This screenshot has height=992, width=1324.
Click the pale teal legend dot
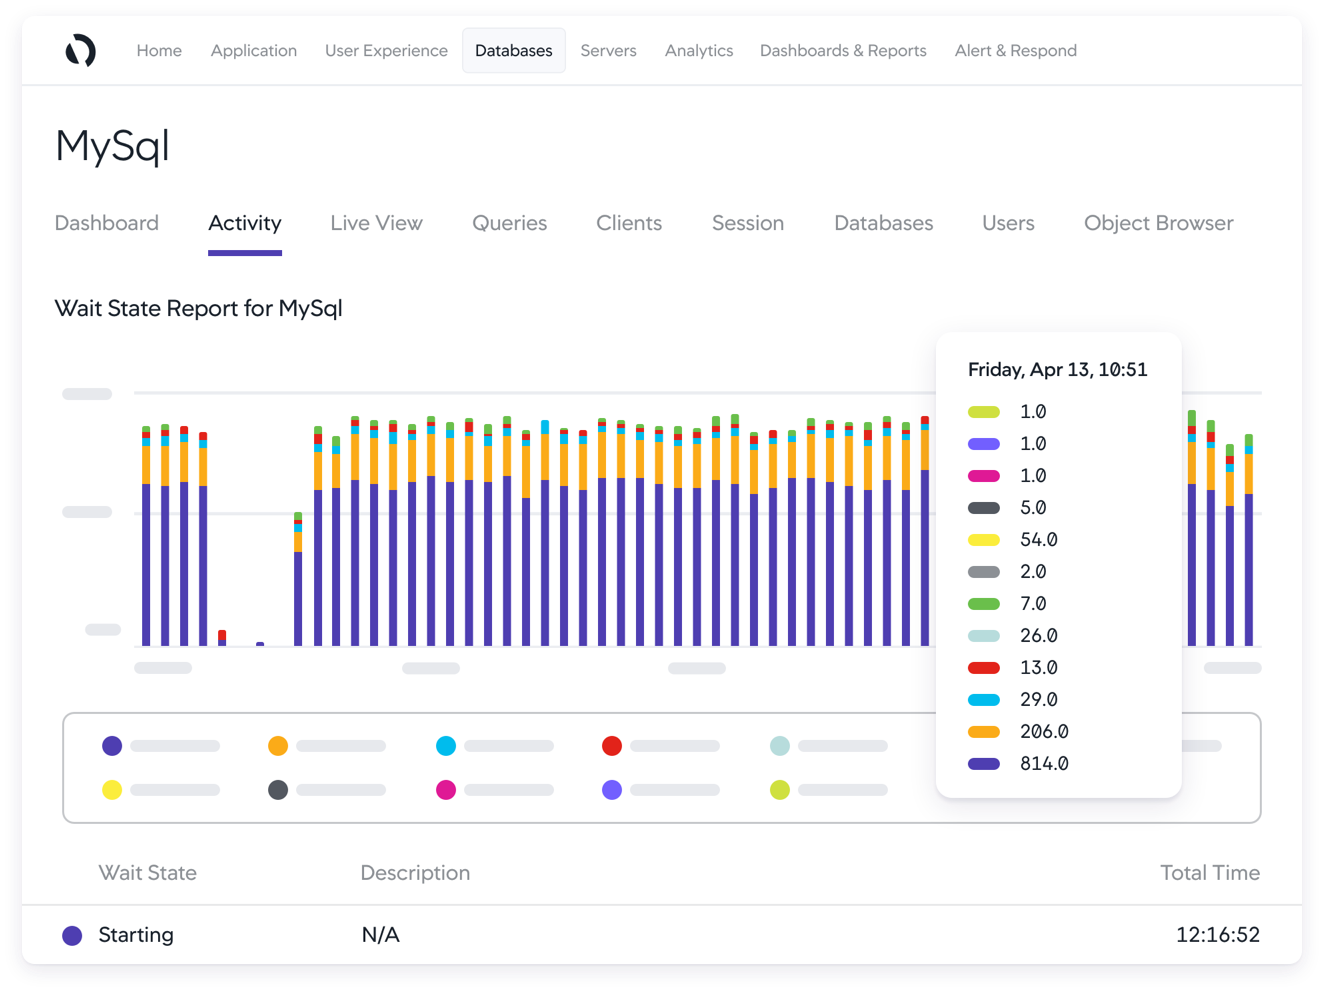780,746
